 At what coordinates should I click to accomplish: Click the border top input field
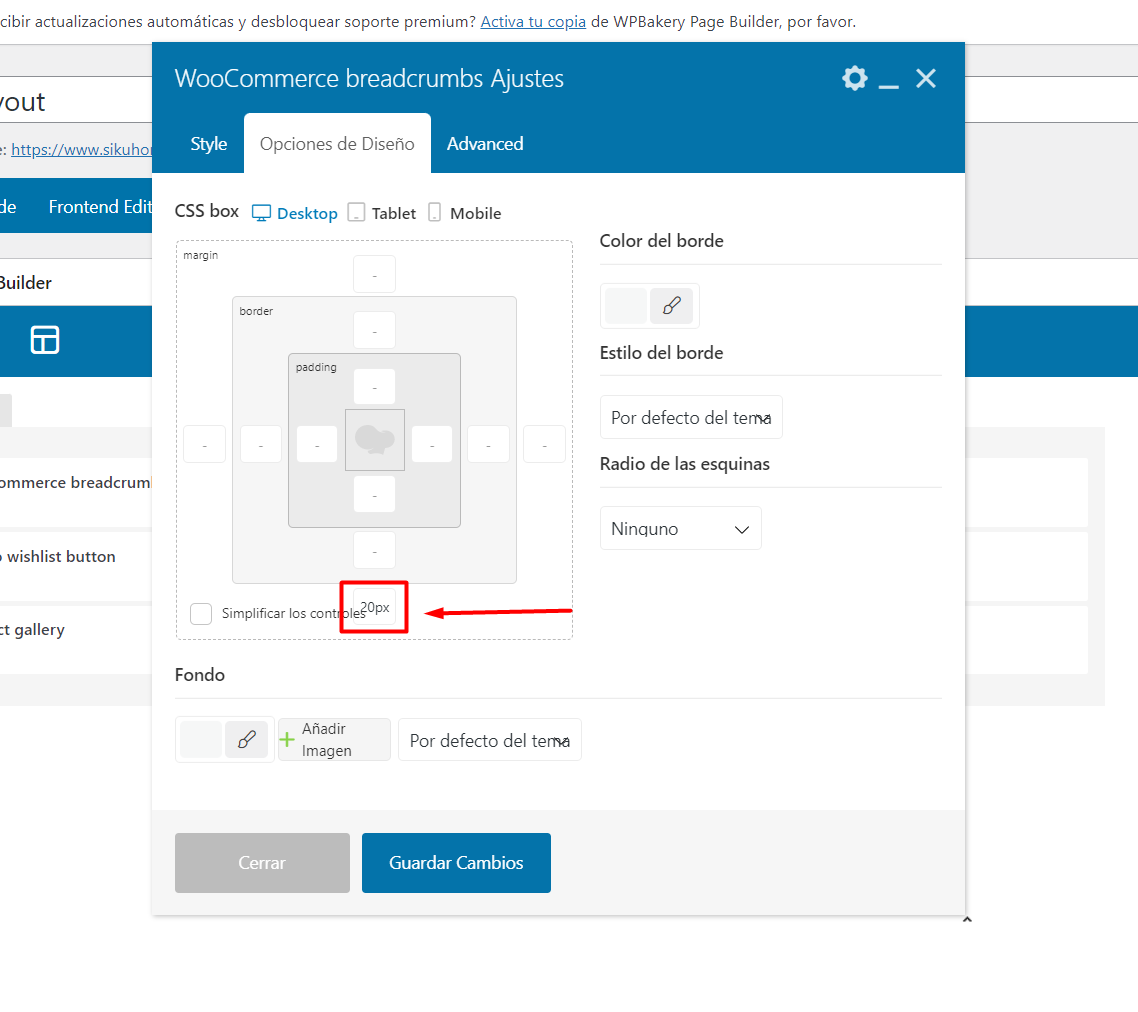374,330
